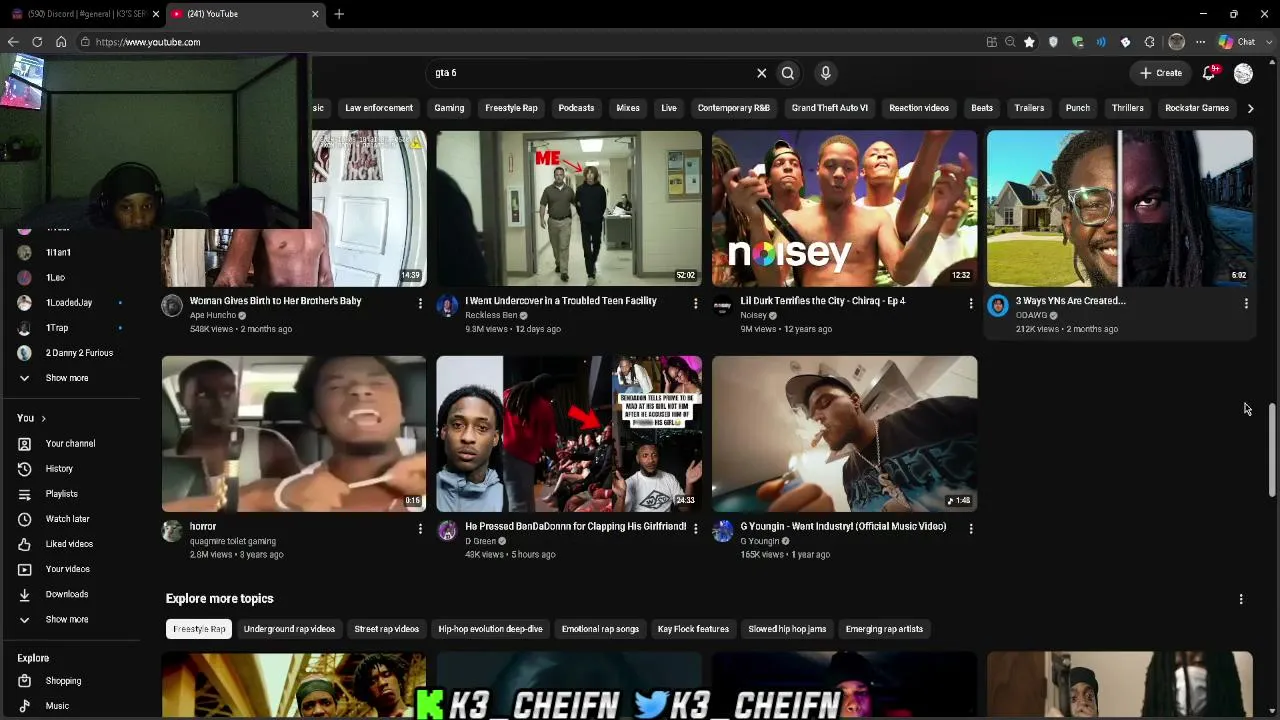
Task: Open the Reckless Ben channel avatar
Action: (x=447, y=306)
